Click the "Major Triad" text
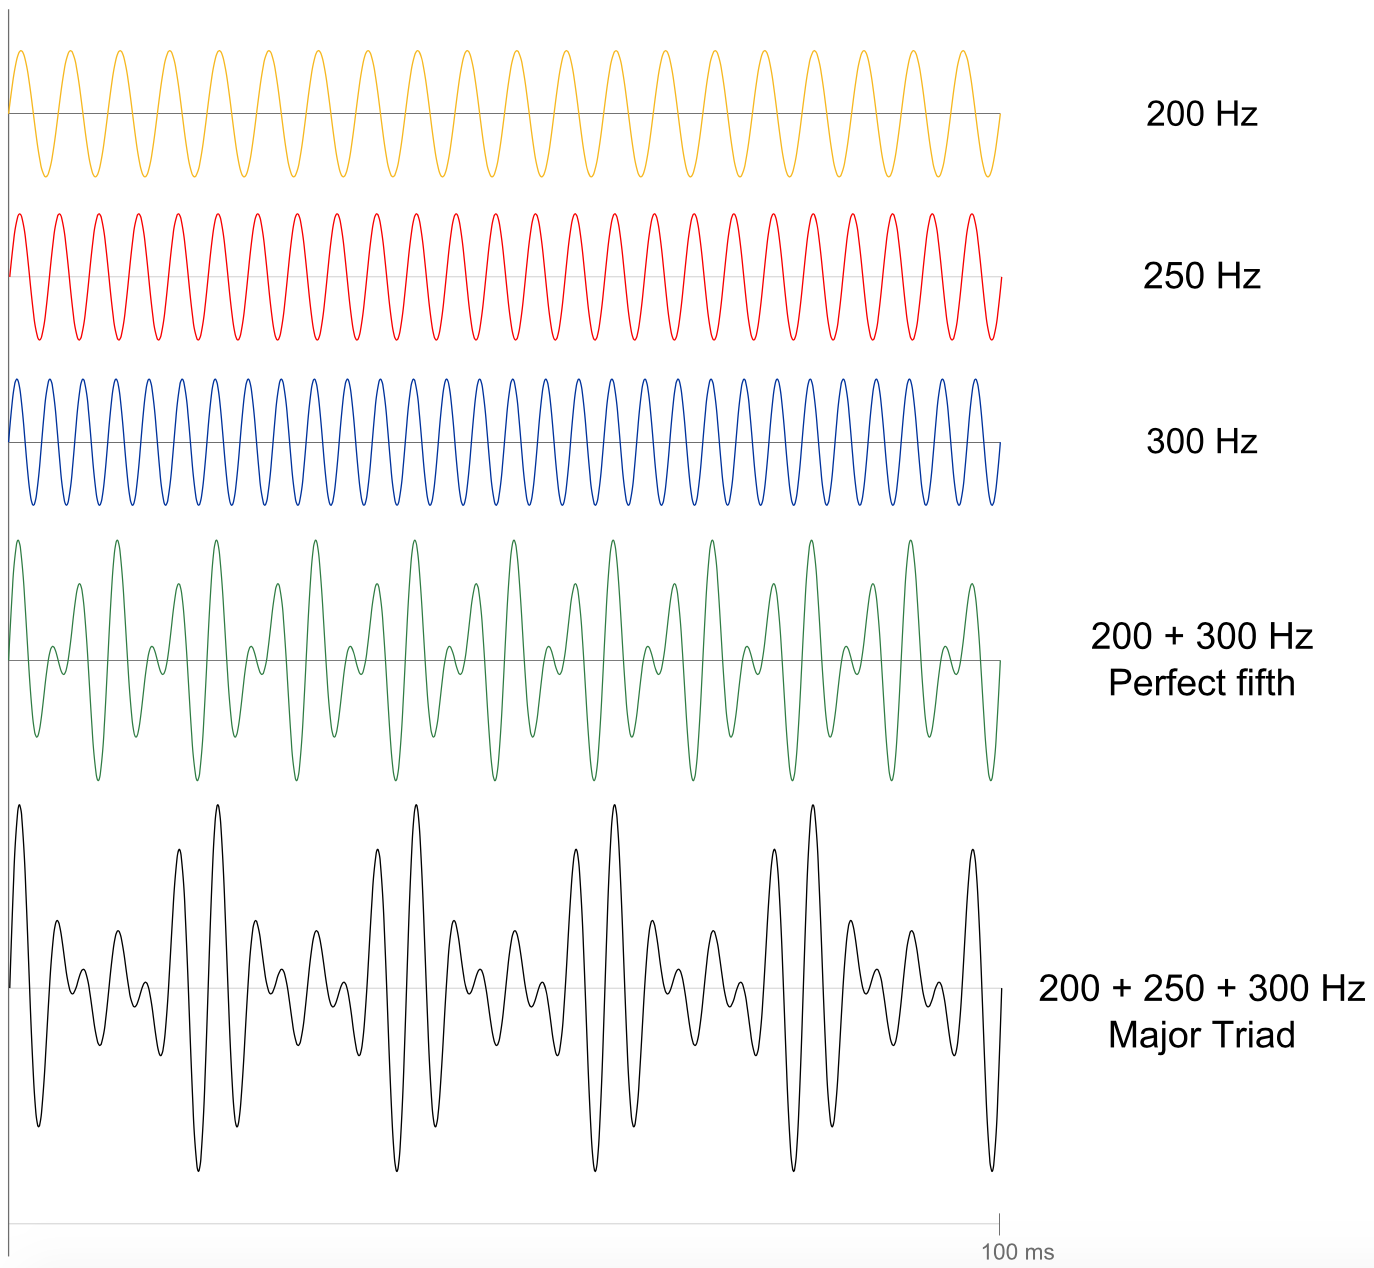1374x1268 pixels. (x=1201, y=1035)
